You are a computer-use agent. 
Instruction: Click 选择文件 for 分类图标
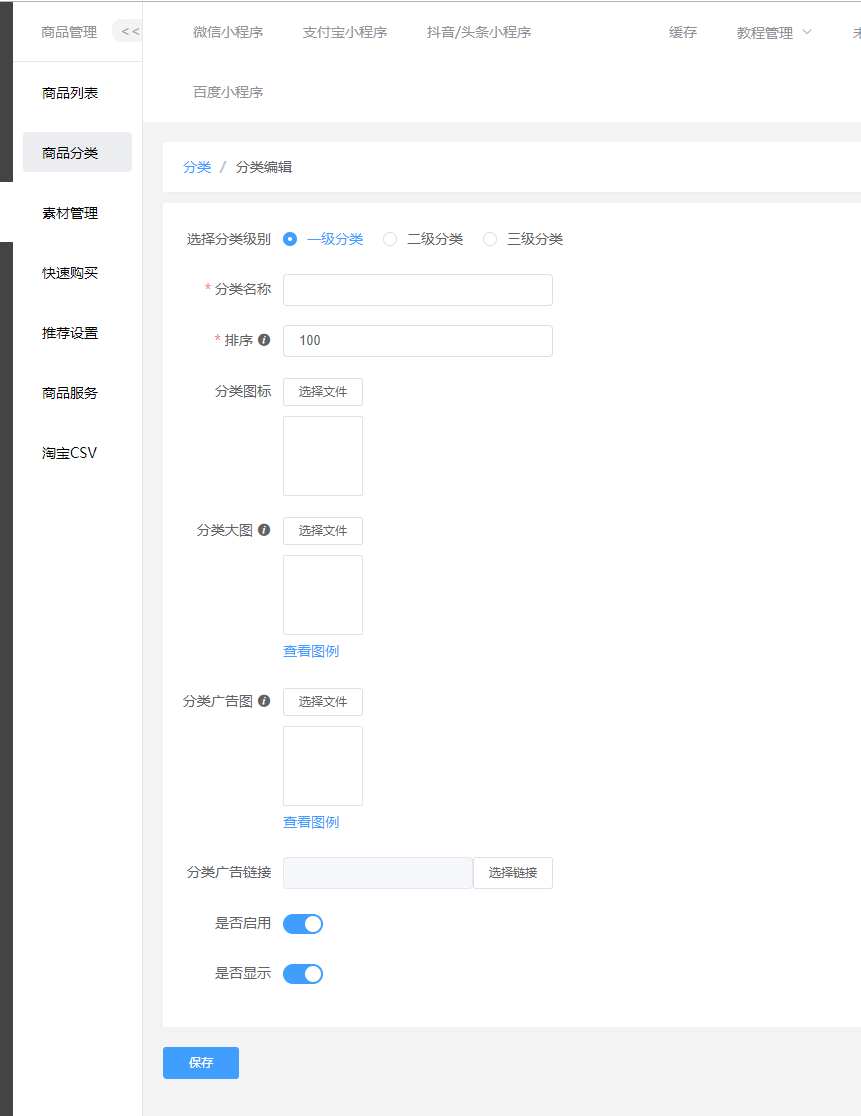click(x=323, y=392)
